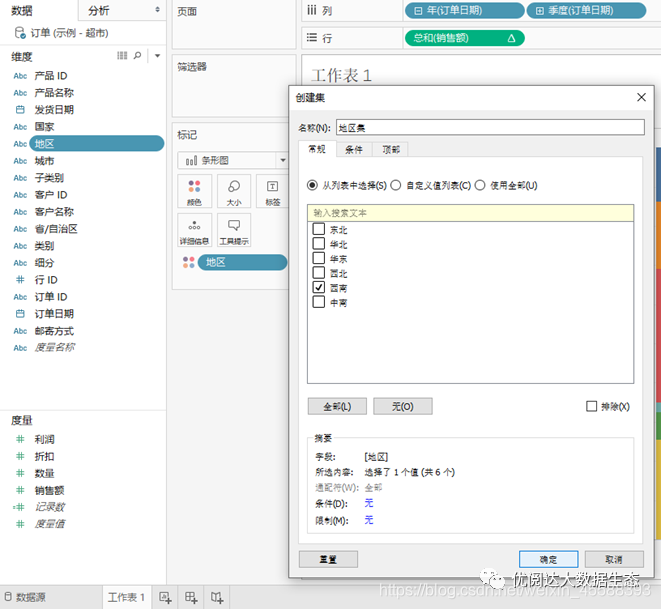Image resolution: width=661 pixels, height=609 pixels.
Task: Switch to the 条件 tab in dialog
Action: click(354, 150)
